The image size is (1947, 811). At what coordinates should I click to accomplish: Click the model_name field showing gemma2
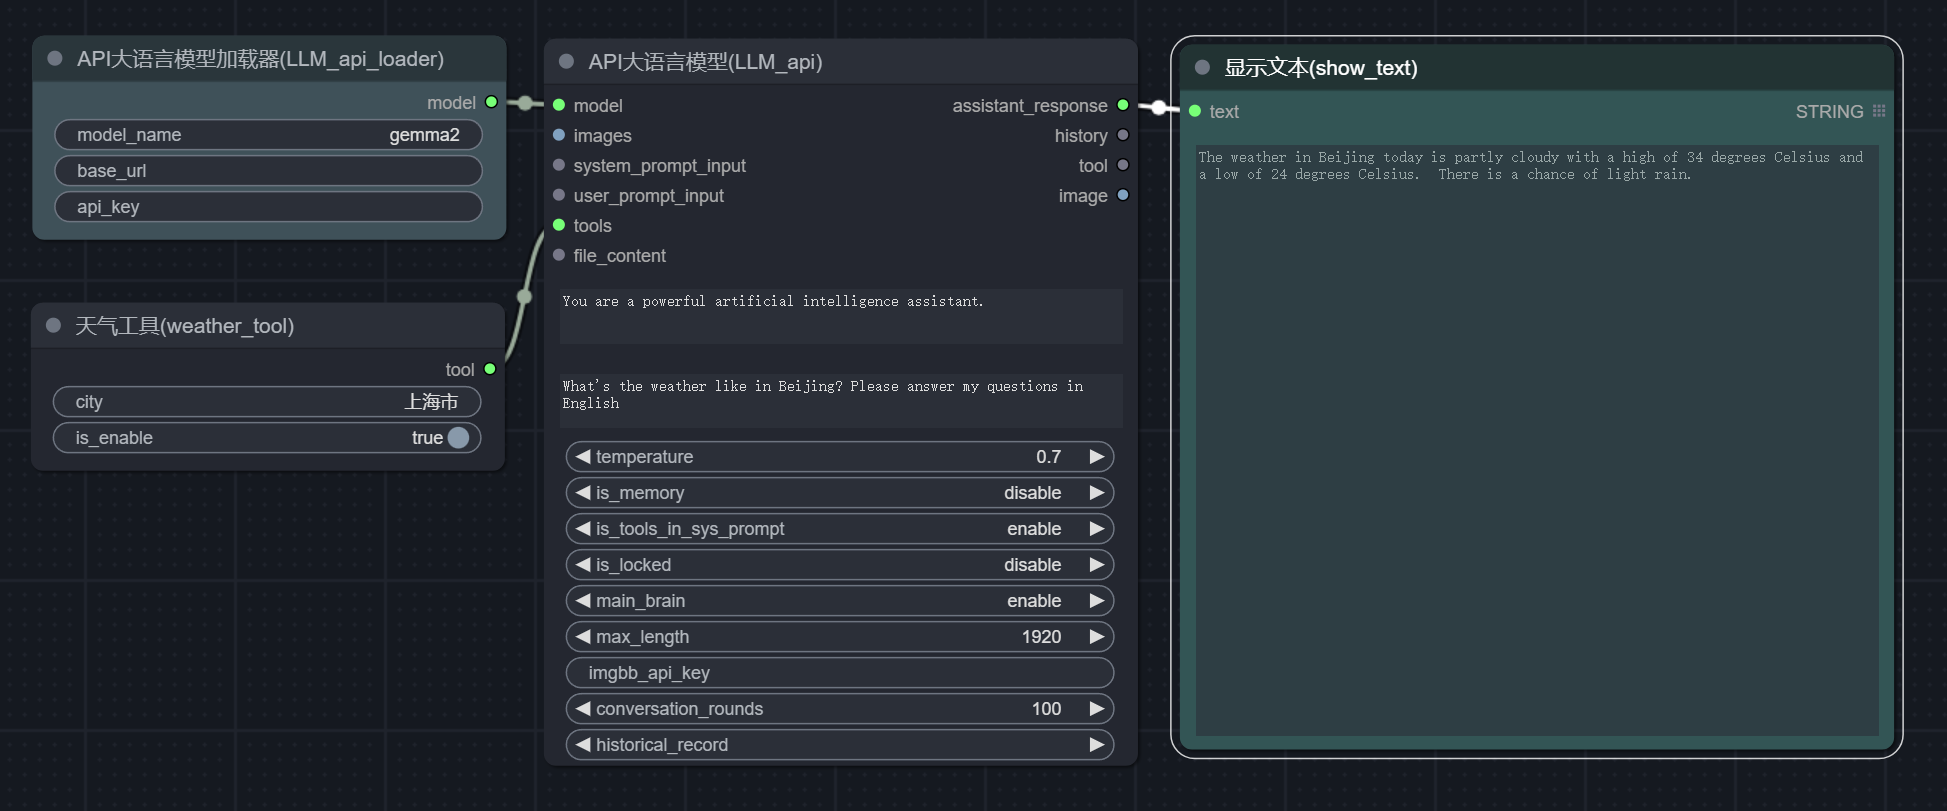click(268, 135)
